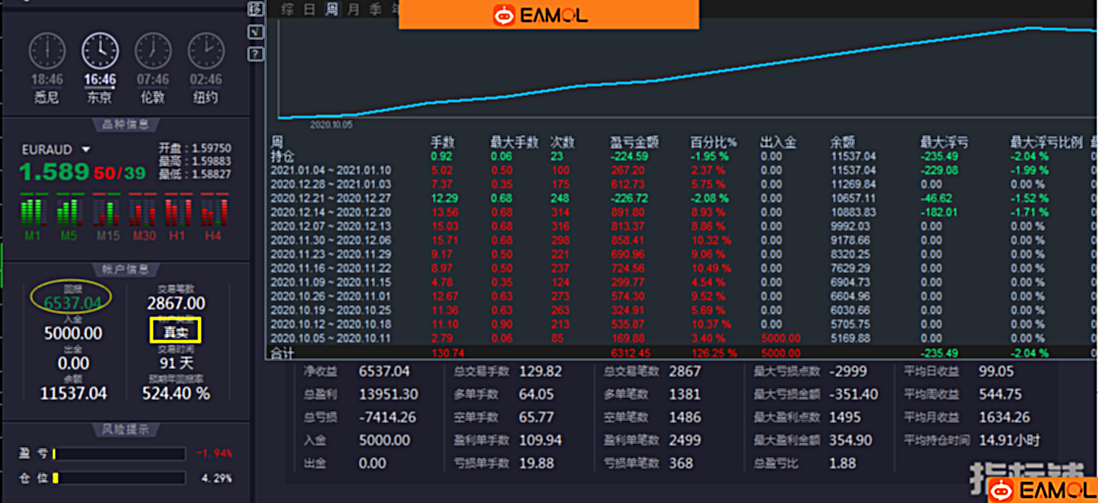
Task: Click the 盈亏 risk progress bar
Action: coord(118,454)
